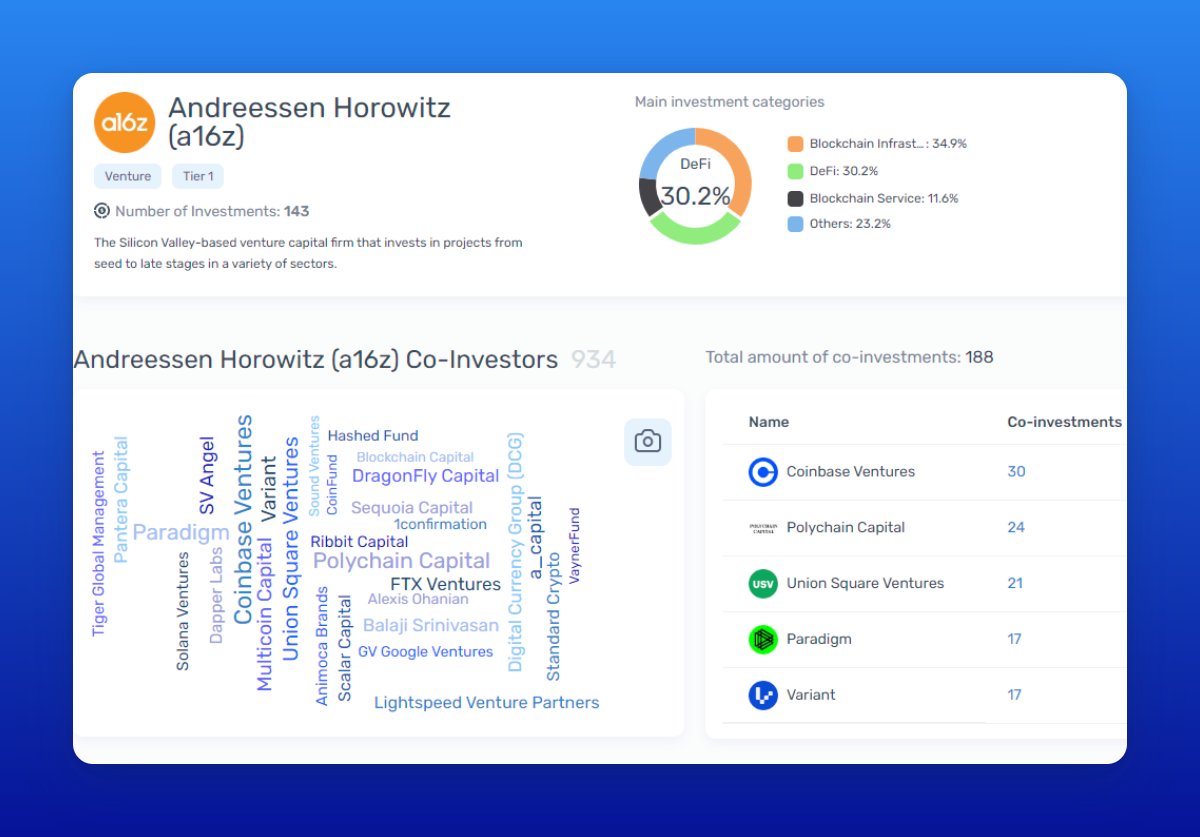Click the co-investment count 30
1200x837 pixels.
point(1016,472)
